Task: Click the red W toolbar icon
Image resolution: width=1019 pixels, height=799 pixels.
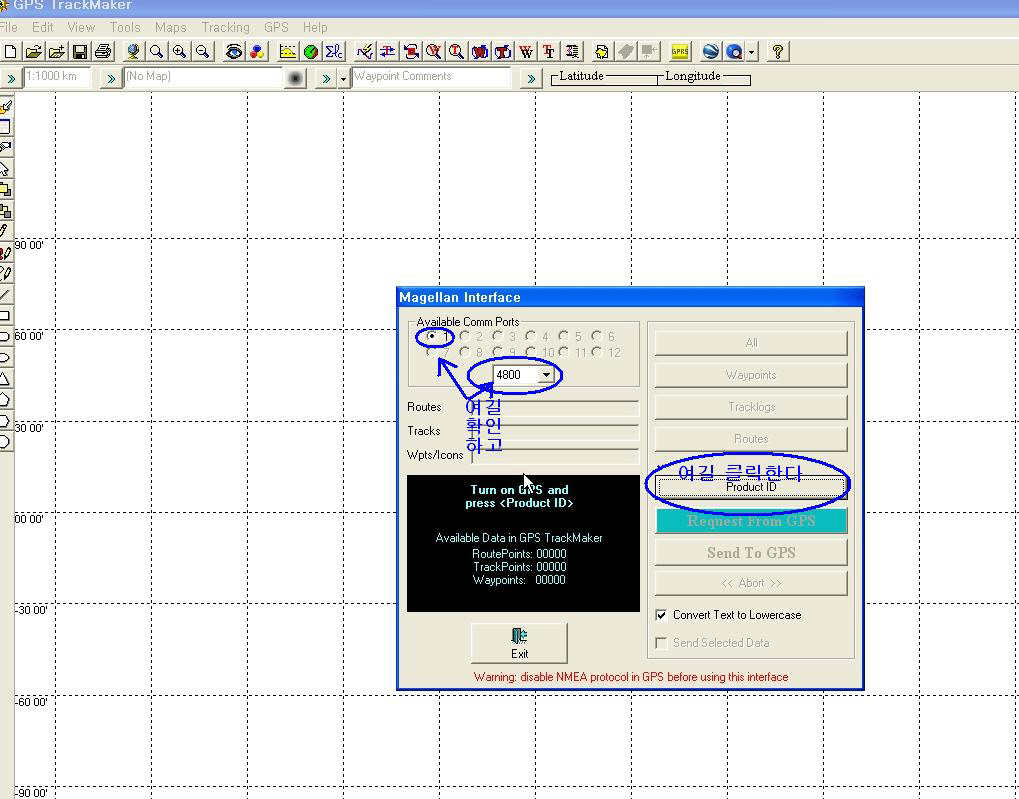Action: (x=526, y=51)
